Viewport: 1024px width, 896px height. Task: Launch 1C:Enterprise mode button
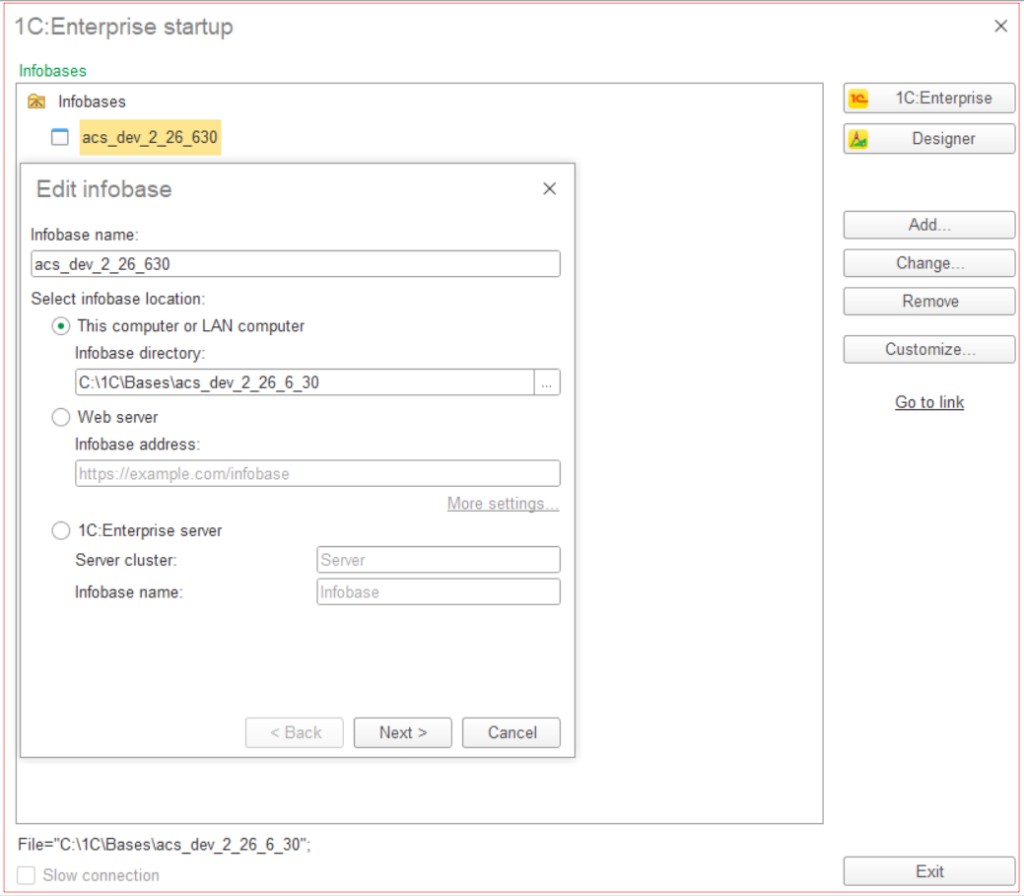[929, 99]
